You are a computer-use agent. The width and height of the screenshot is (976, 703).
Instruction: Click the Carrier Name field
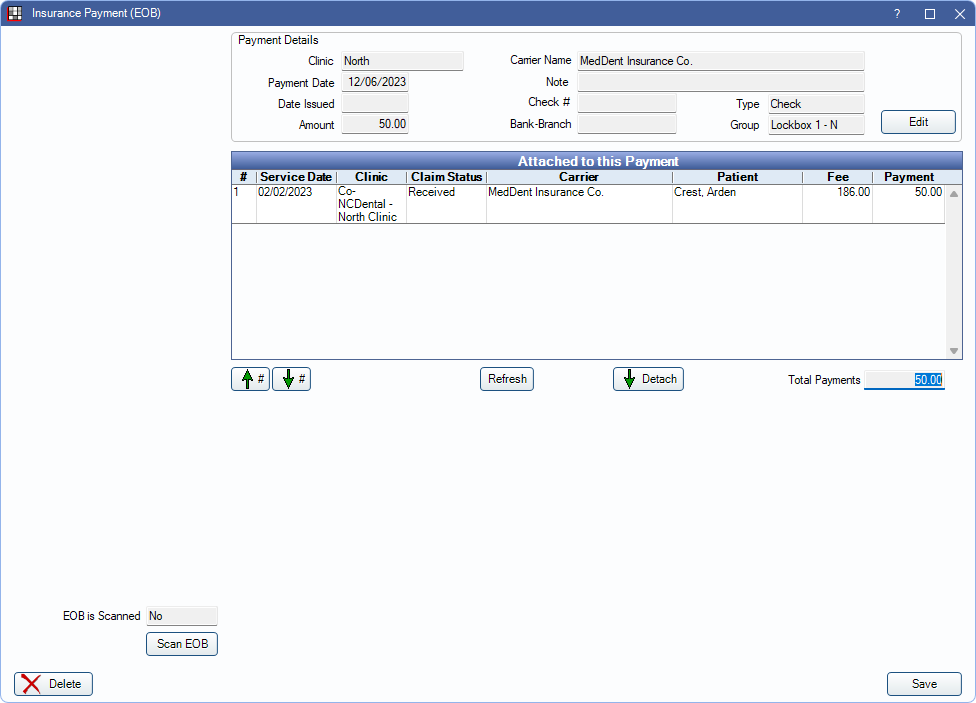720,61
